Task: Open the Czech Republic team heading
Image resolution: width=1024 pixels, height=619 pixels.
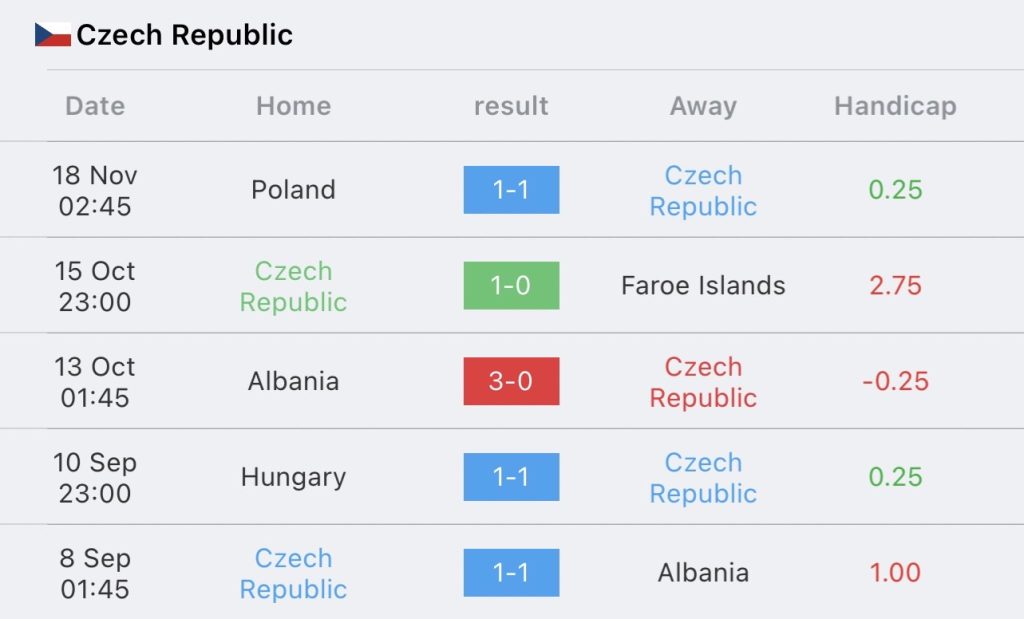Action: pyautogui.click(x=184, y=35)
